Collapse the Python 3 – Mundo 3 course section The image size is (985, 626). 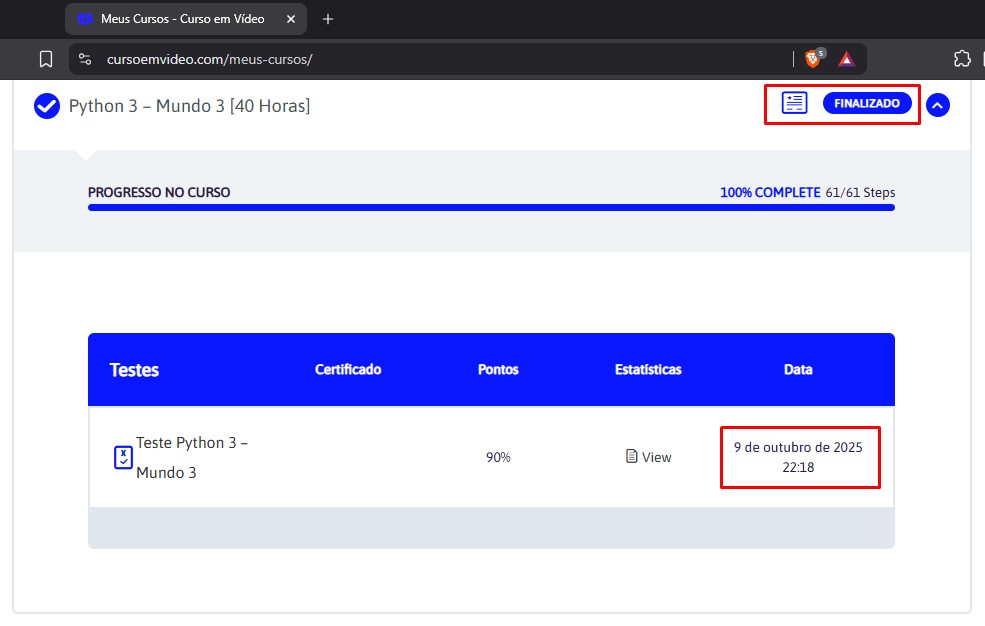938,105
